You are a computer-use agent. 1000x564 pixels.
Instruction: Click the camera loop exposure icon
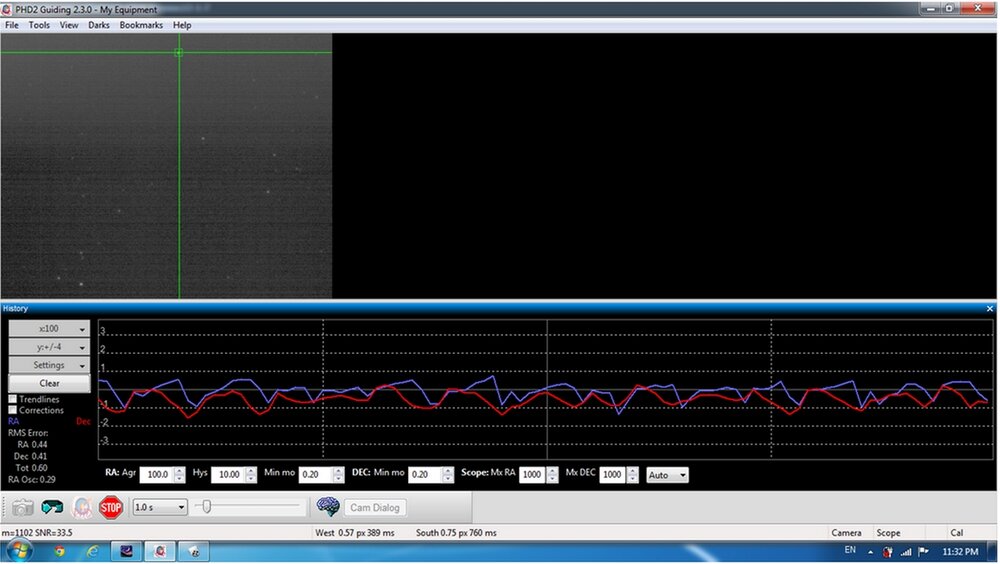pyautogui.click(x=22, y=508)
